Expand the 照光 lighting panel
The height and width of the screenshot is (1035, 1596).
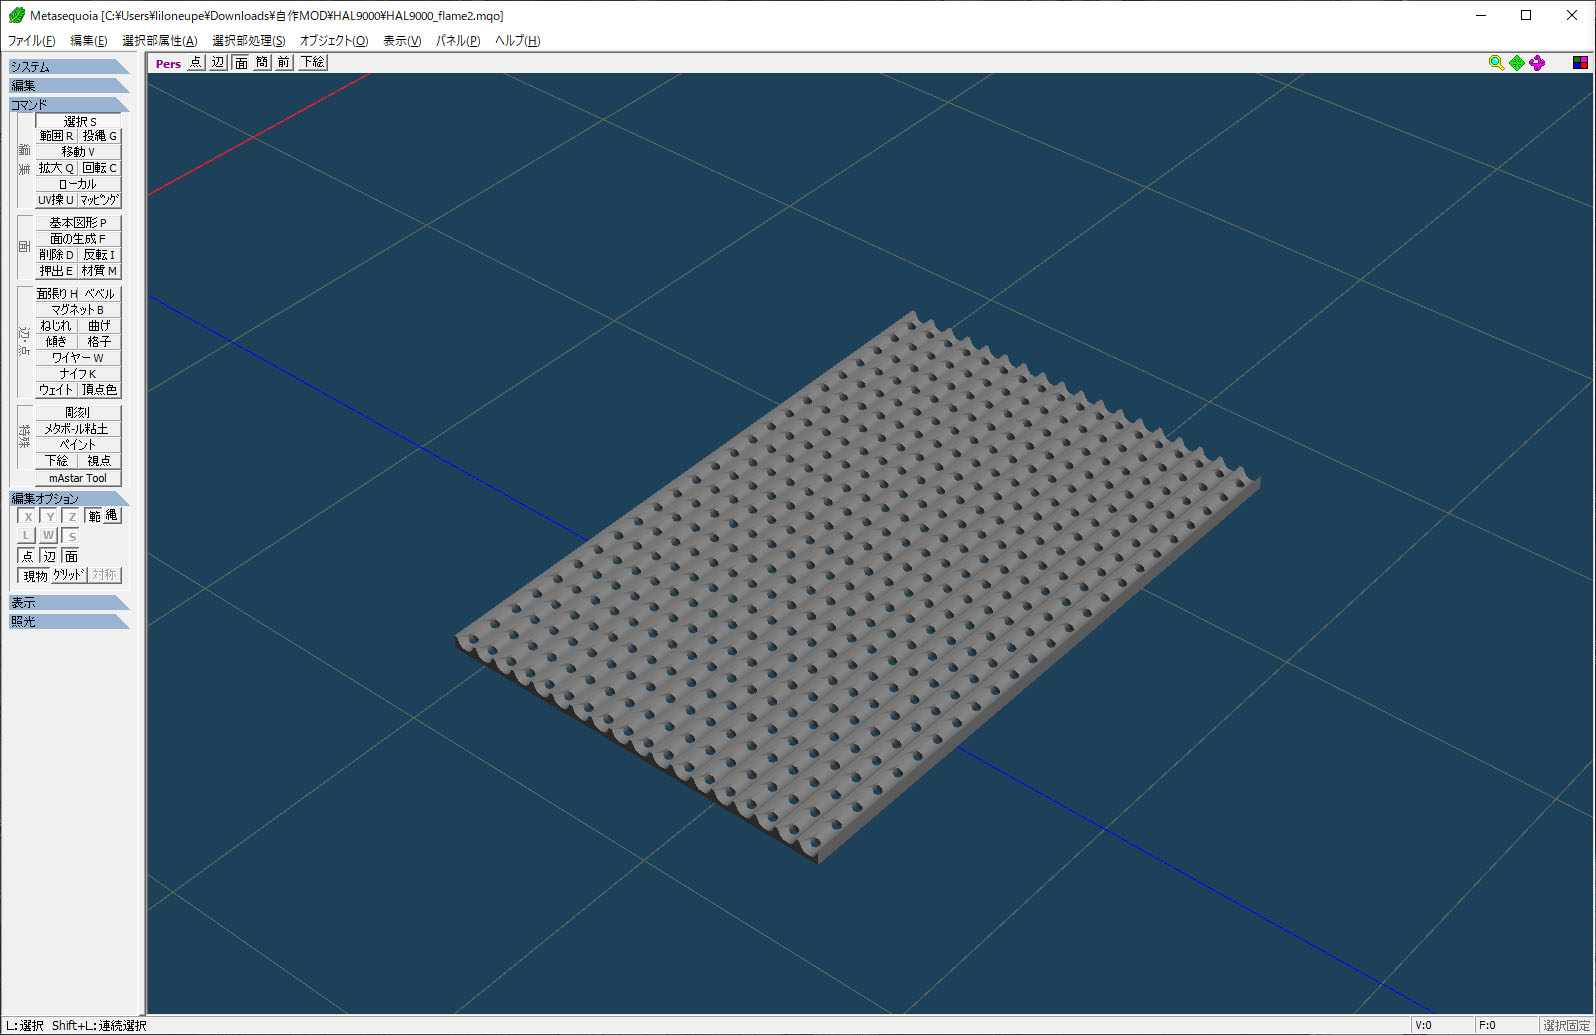(x=68, y=622)
